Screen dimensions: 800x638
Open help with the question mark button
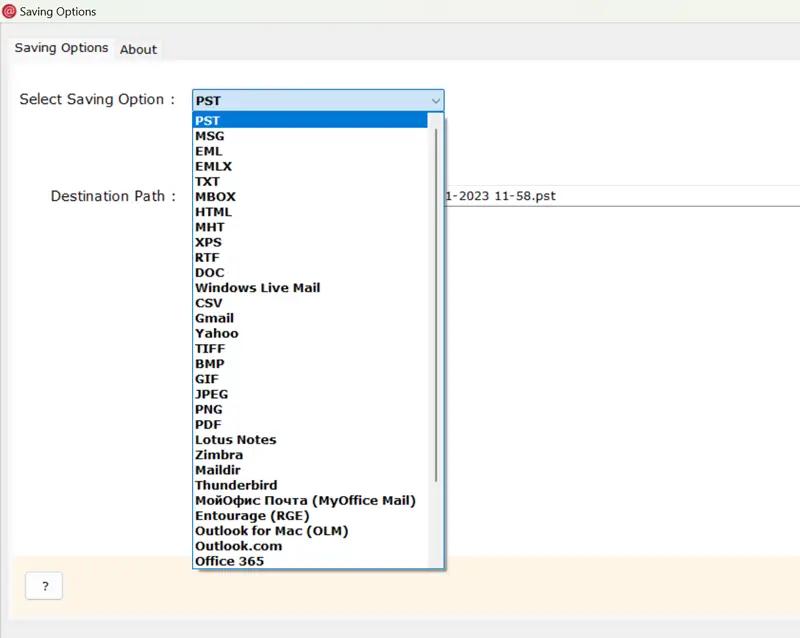coord(44,586)
